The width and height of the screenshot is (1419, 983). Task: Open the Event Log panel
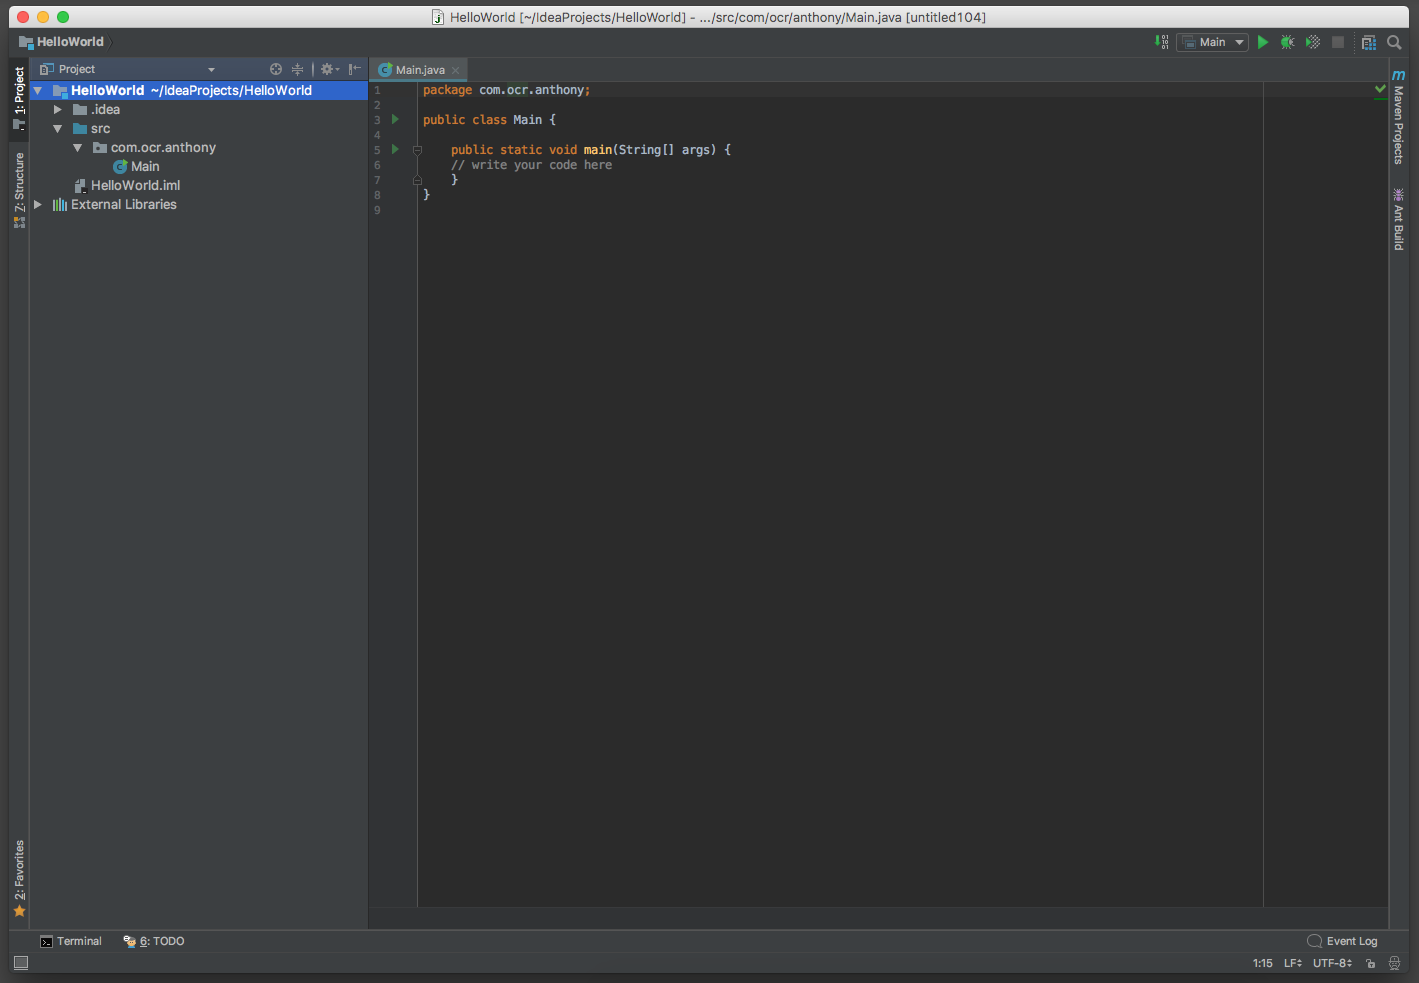point(1342,941)
